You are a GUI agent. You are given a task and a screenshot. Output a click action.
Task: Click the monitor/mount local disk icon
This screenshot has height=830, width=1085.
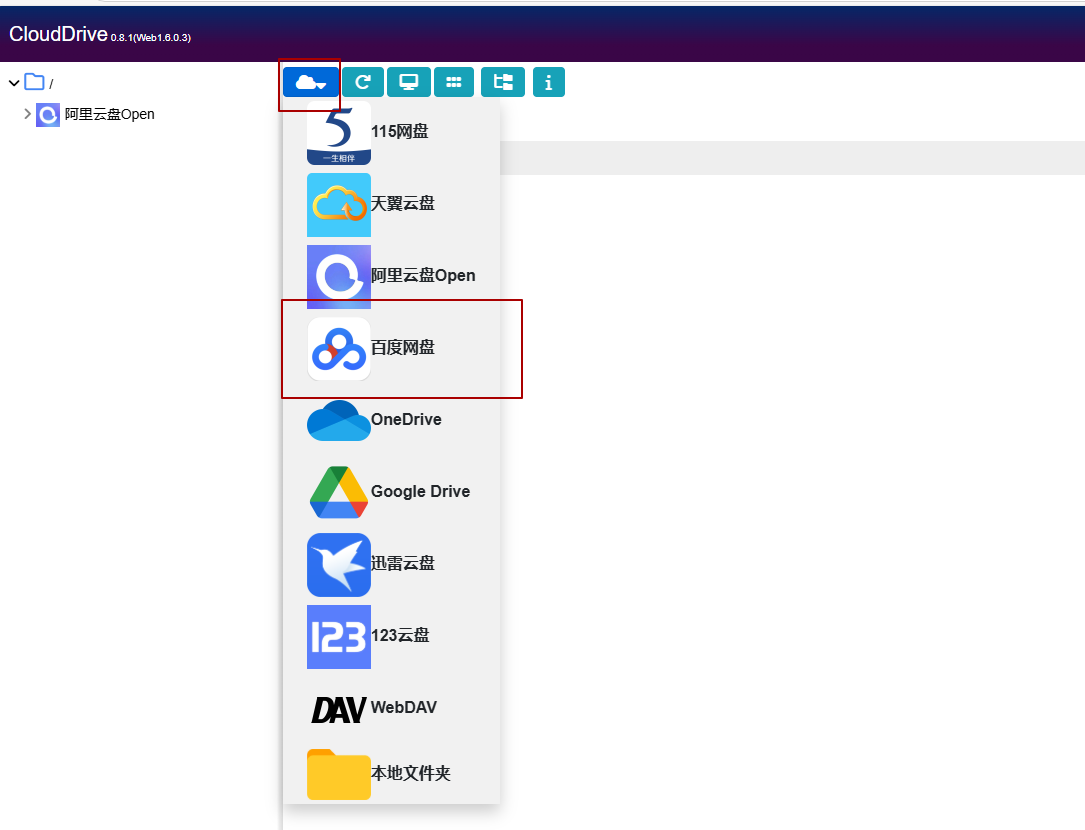(x=409, y=82)
